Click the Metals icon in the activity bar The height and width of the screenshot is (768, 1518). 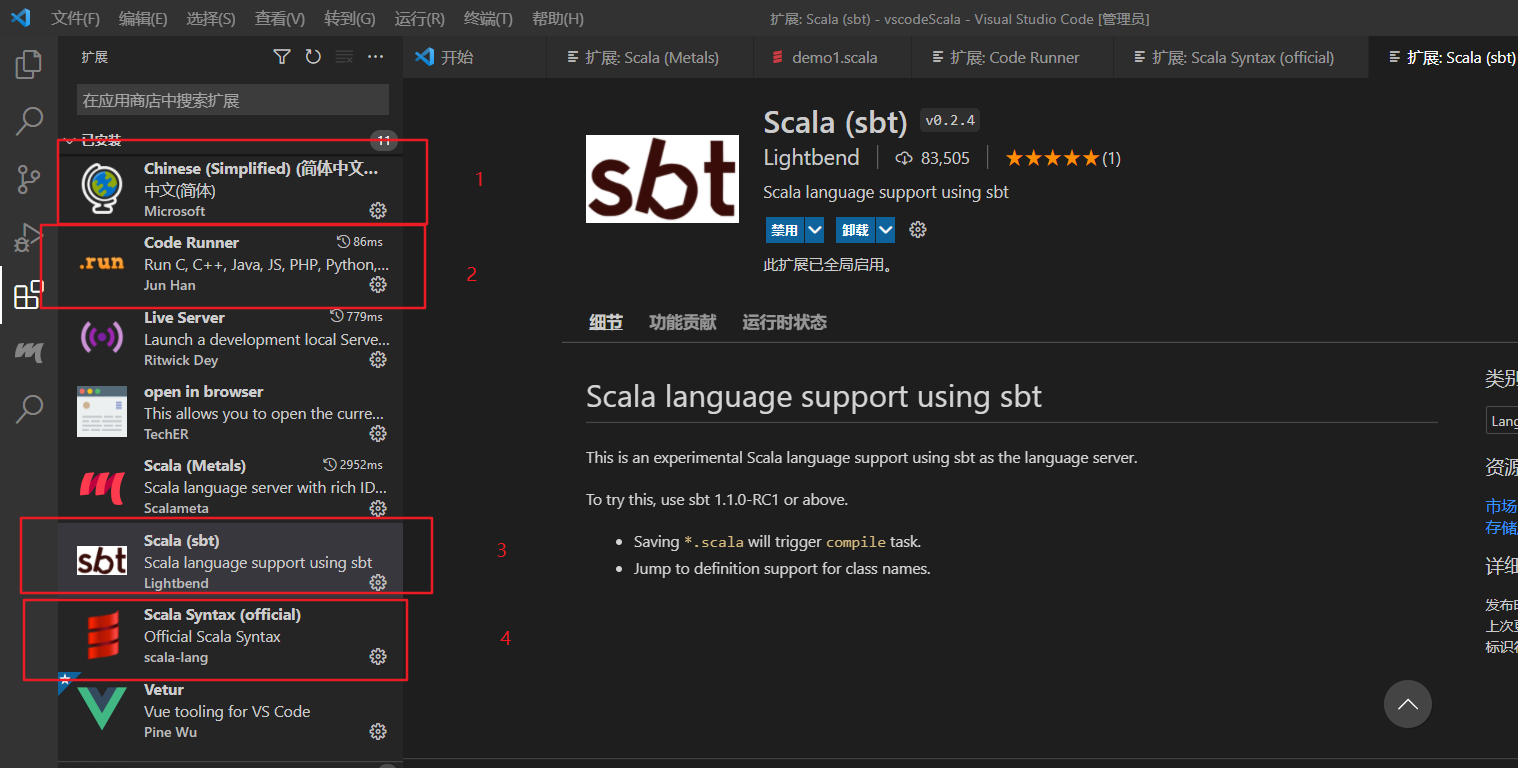coord(27,352)
